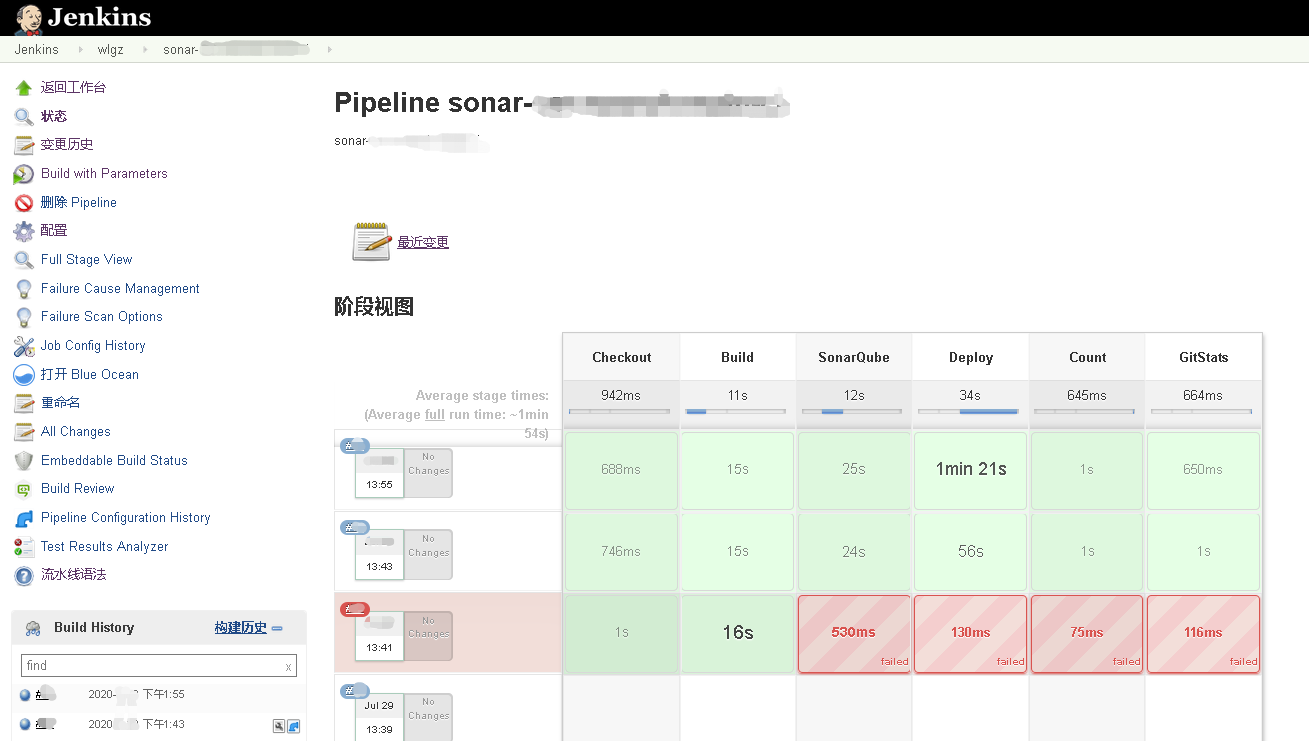Click the 最近变更 notepad icon
This screenshot has width=1309, height=741.
coord(371,242)
